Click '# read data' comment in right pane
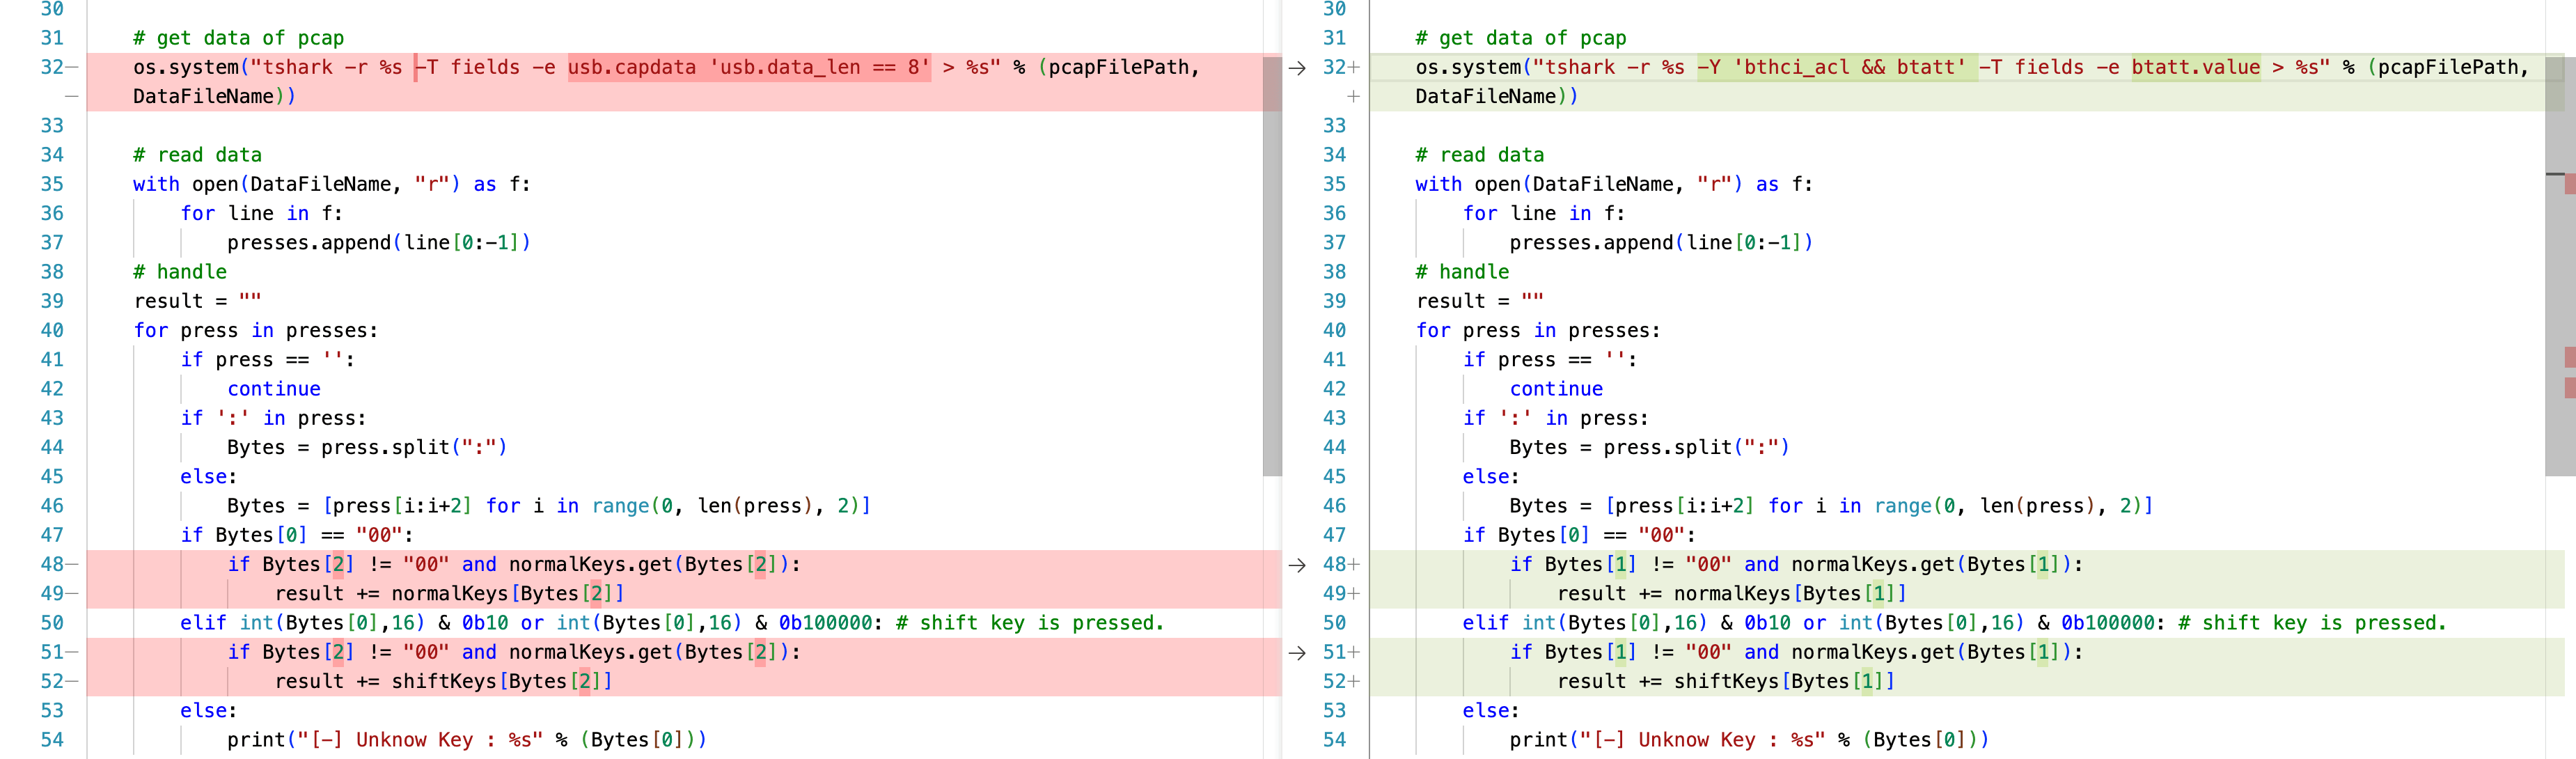 [x=1479, y=155]
